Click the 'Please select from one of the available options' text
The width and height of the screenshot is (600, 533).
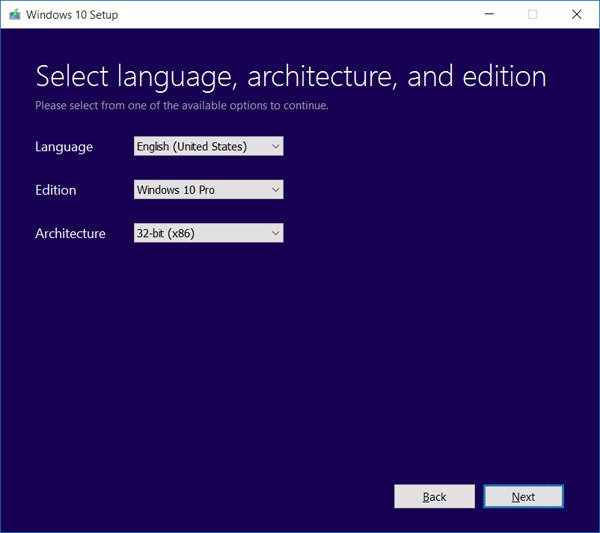(182, 106)
